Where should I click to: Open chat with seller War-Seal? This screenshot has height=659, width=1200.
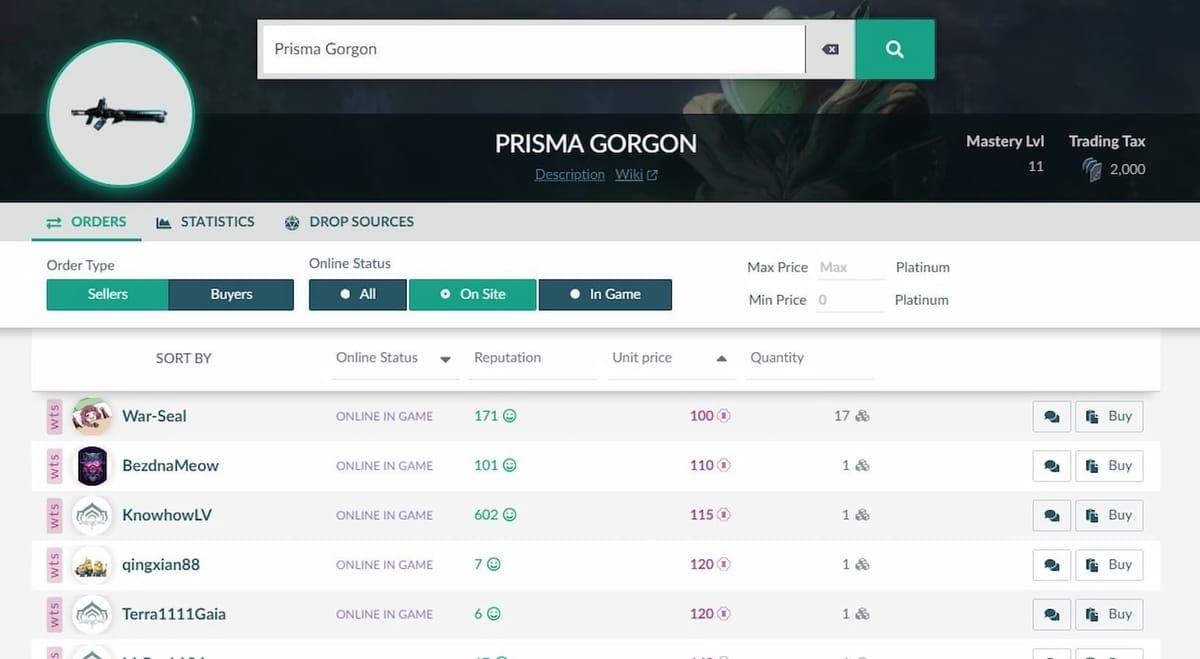pos(1051,416)
